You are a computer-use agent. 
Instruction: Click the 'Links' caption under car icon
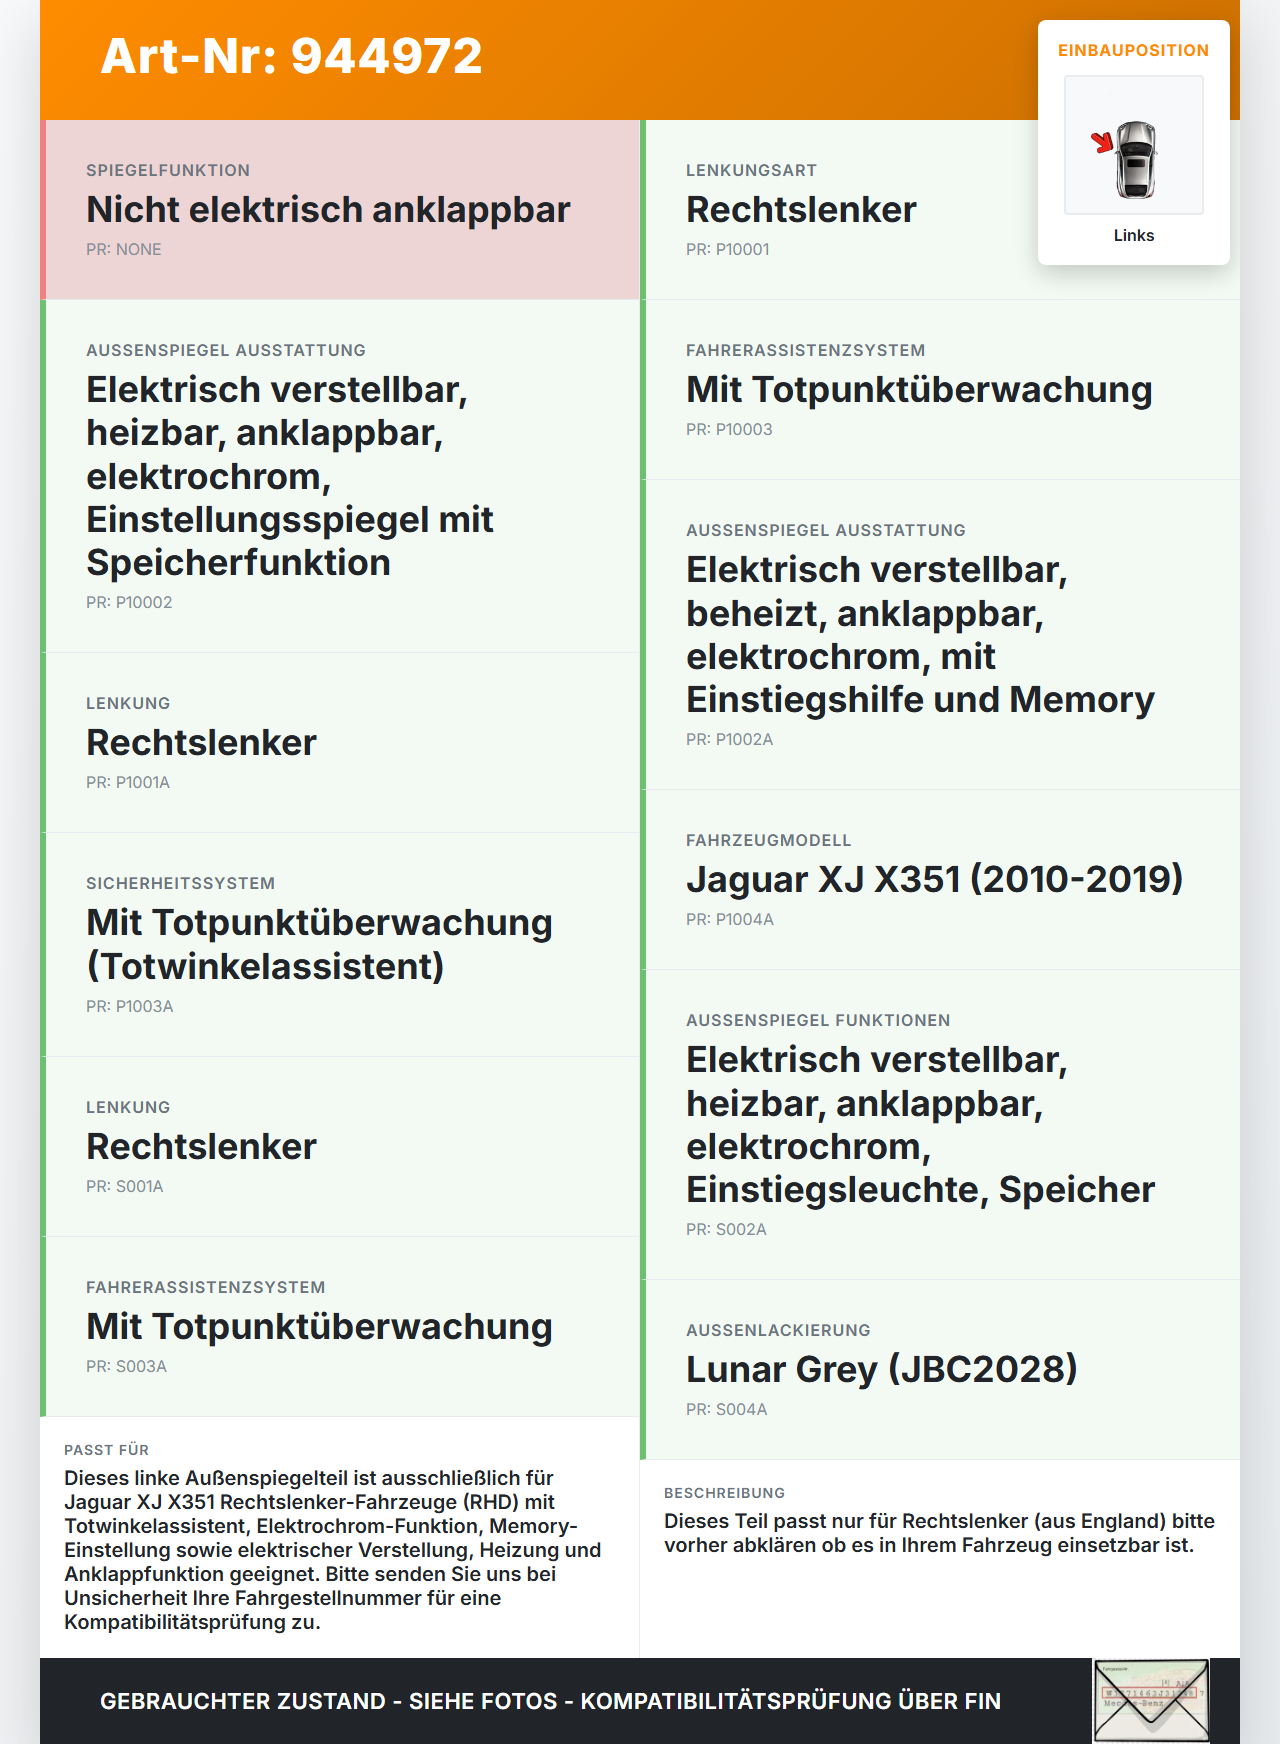(x=1133, y=235)
